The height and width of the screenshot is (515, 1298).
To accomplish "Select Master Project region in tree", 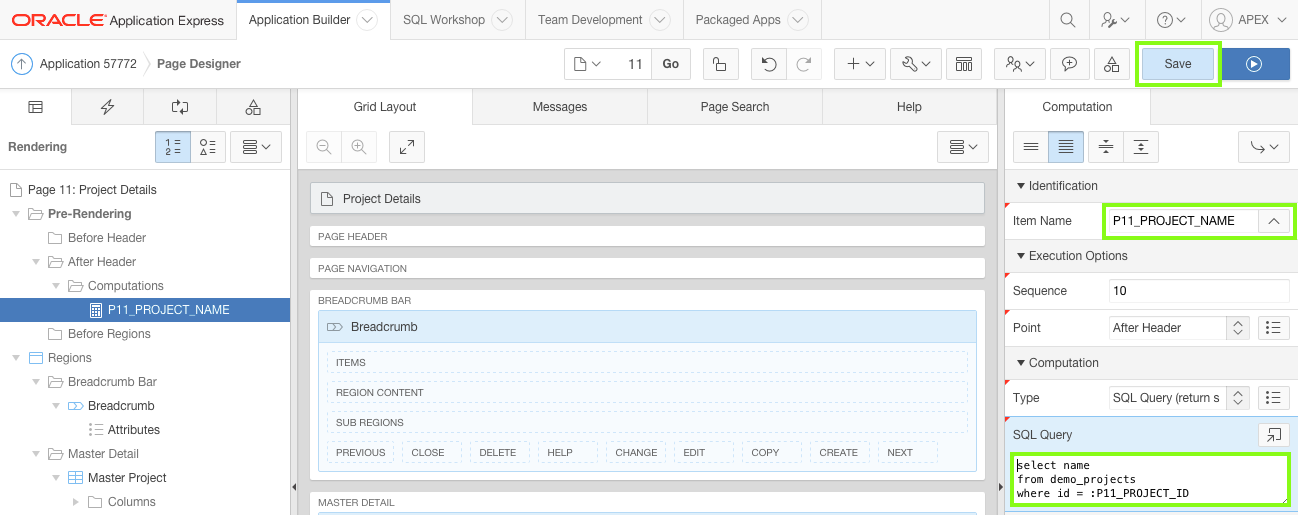I will coord(127,478).
